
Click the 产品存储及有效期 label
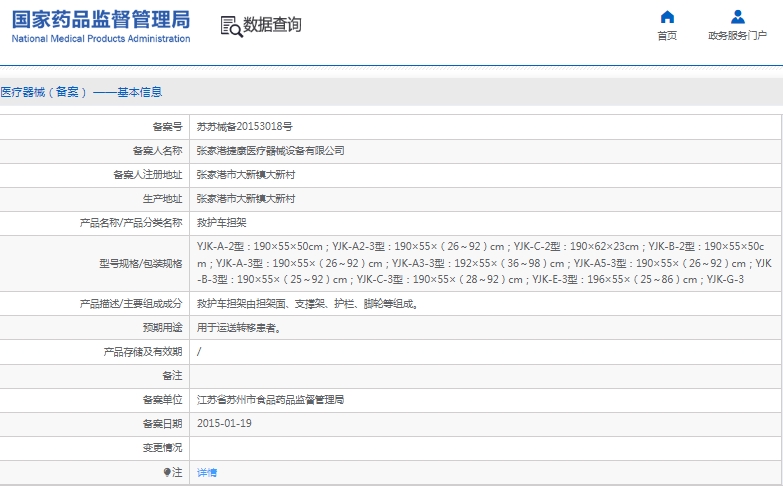point(143,352)
